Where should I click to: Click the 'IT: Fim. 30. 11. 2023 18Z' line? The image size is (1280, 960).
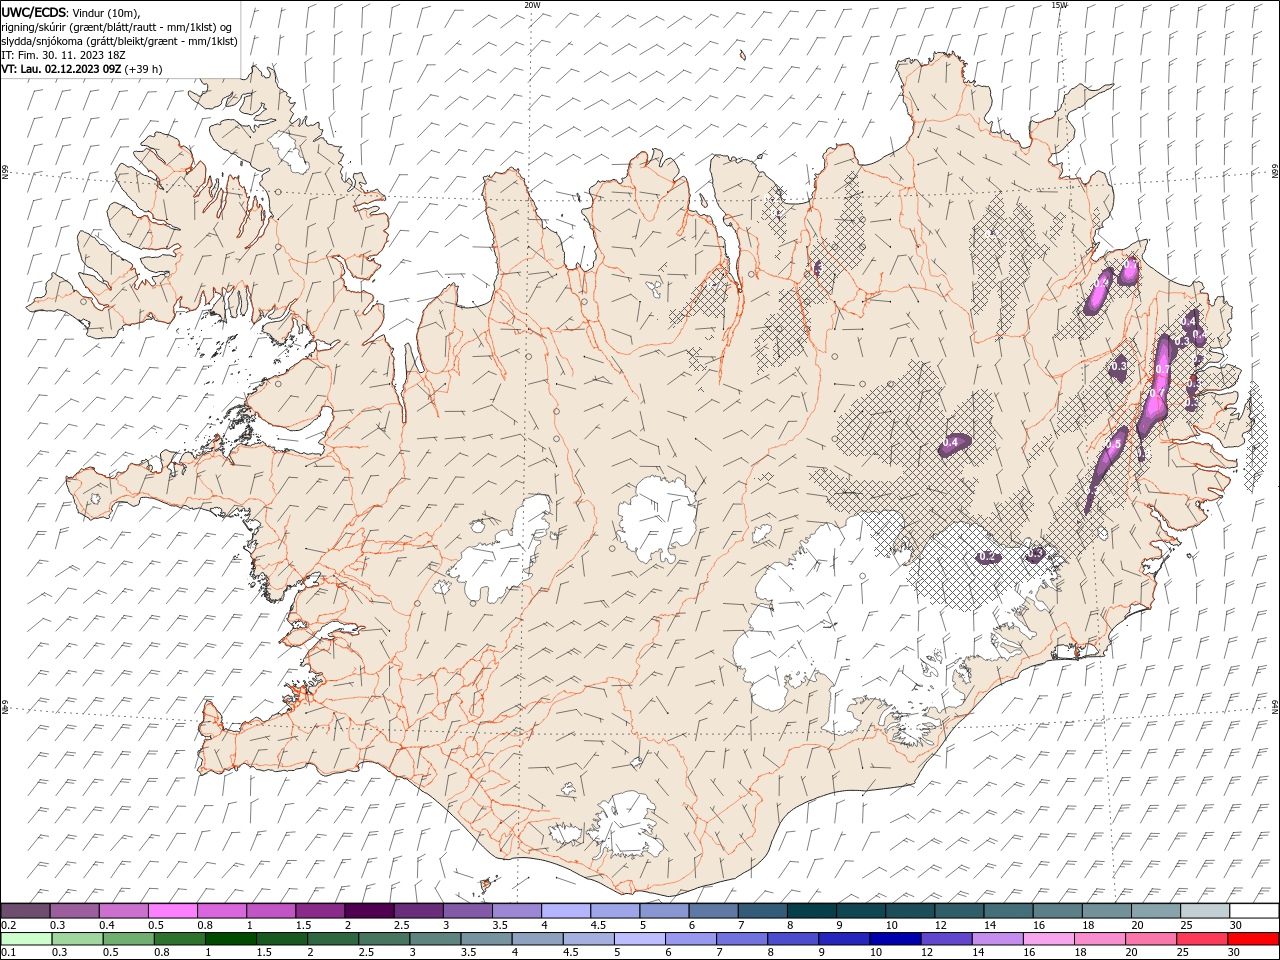point(65,55)
